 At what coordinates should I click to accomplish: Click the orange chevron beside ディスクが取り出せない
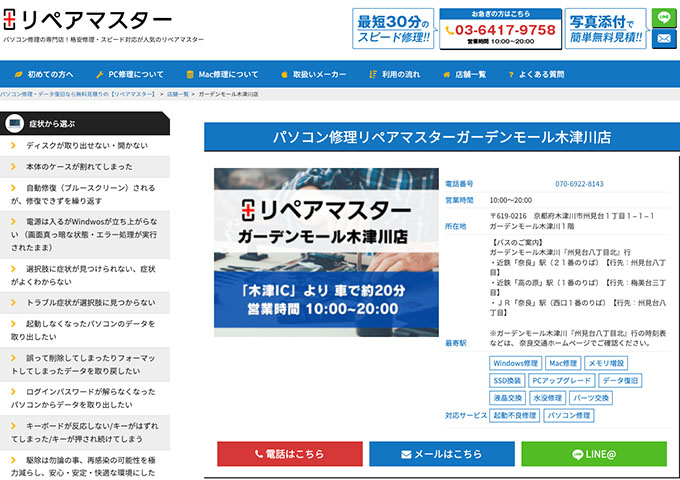(13, 146)
